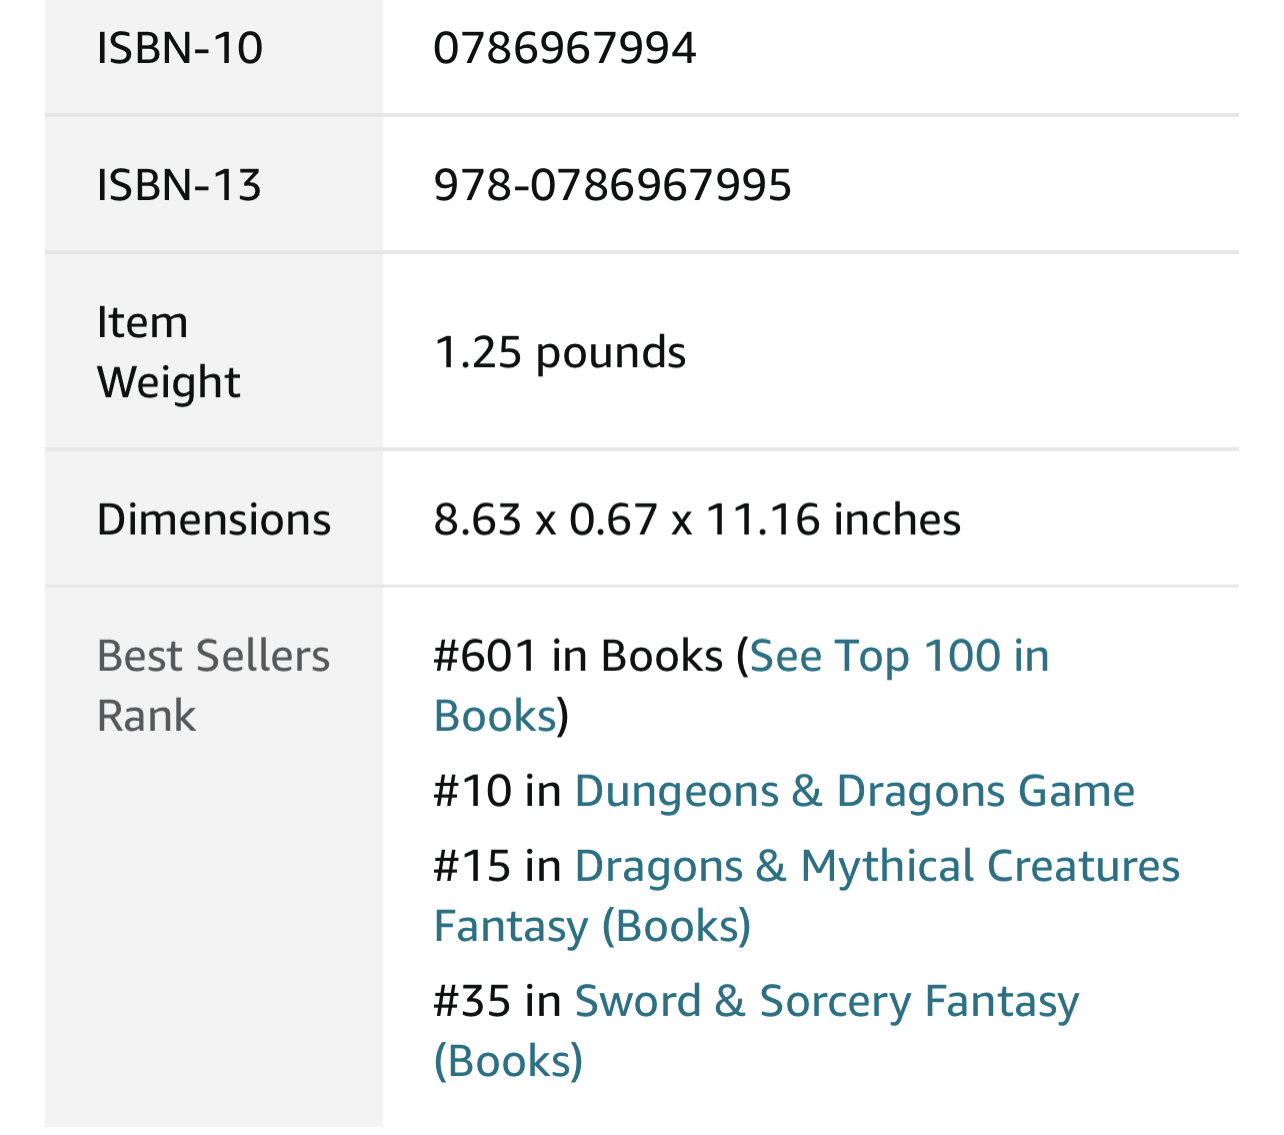
Task: Click the #601 rank number
Action: point(486,657)
